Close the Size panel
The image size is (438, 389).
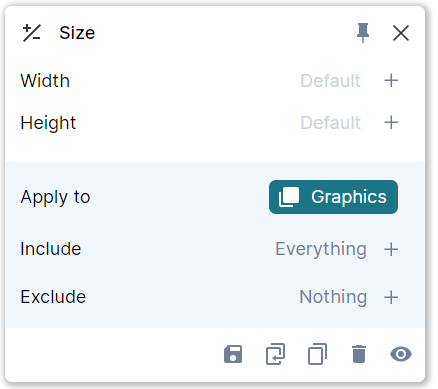(401, 33)
